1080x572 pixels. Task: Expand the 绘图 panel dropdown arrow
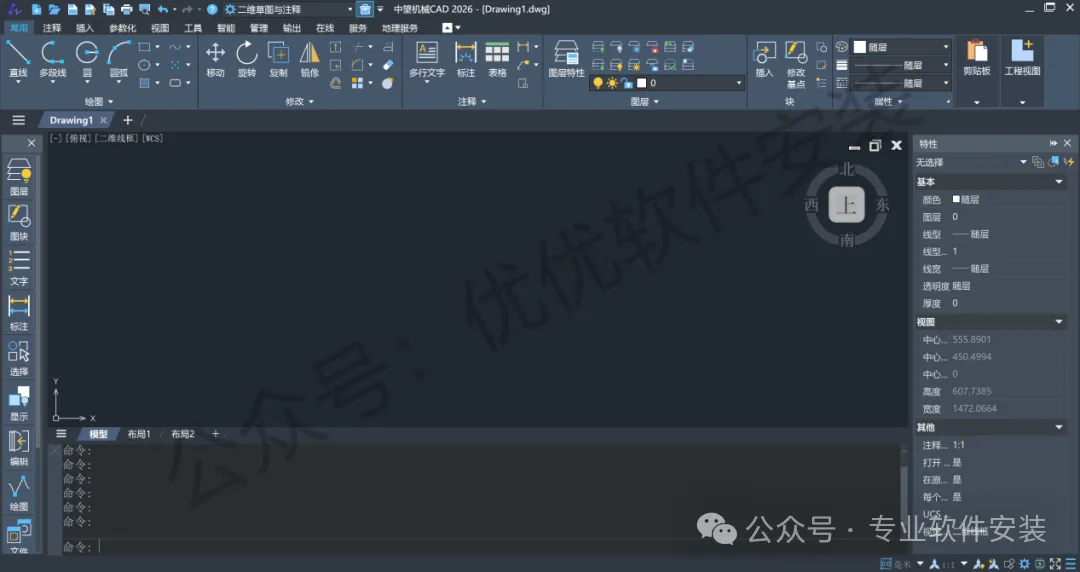coord(111,101)
